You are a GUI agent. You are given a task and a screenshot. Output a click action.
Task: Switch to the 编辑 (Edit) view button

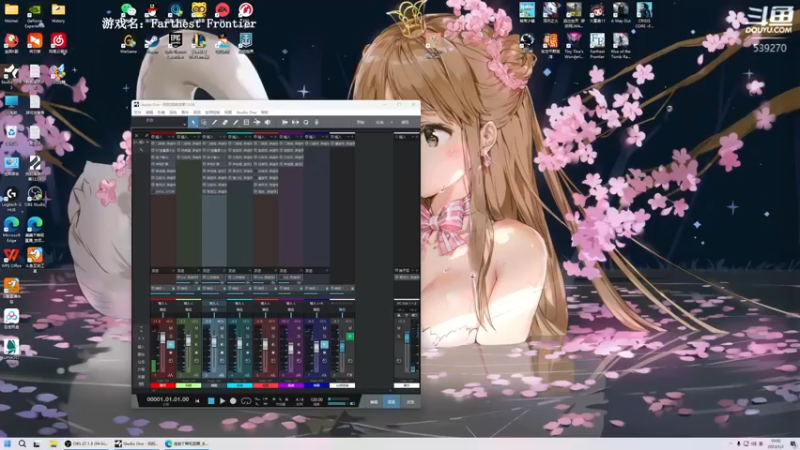click(374, 402)
